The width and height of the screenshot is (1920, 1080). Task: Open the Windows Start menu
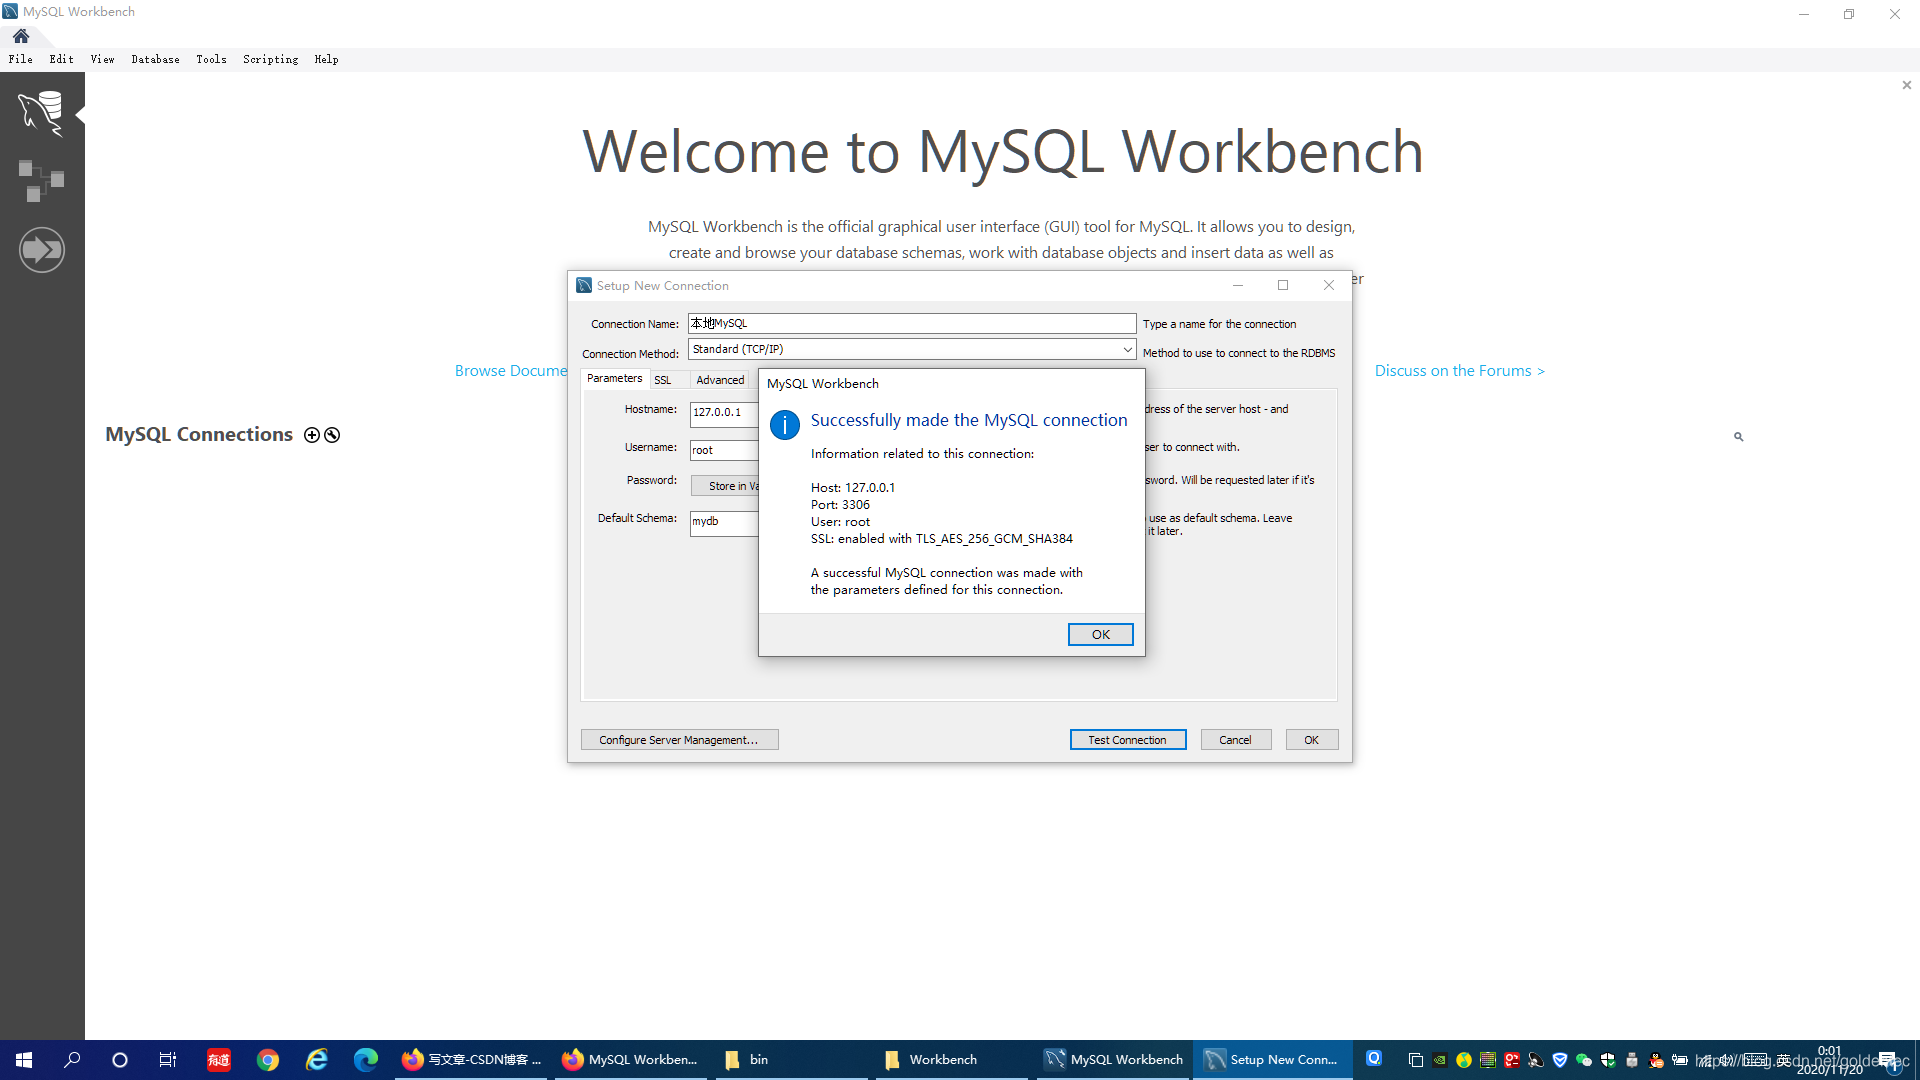[x=24, y=1060]
